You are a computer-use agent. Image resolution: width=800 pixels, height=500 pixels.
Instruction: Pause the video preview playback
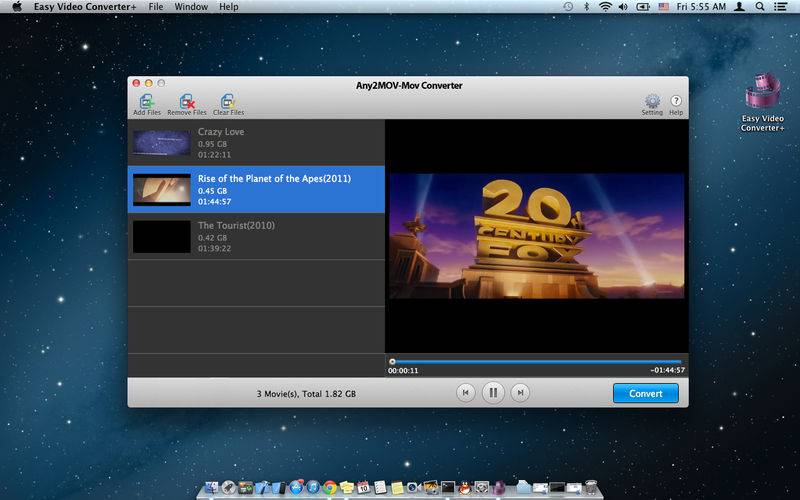coord(492,393)
